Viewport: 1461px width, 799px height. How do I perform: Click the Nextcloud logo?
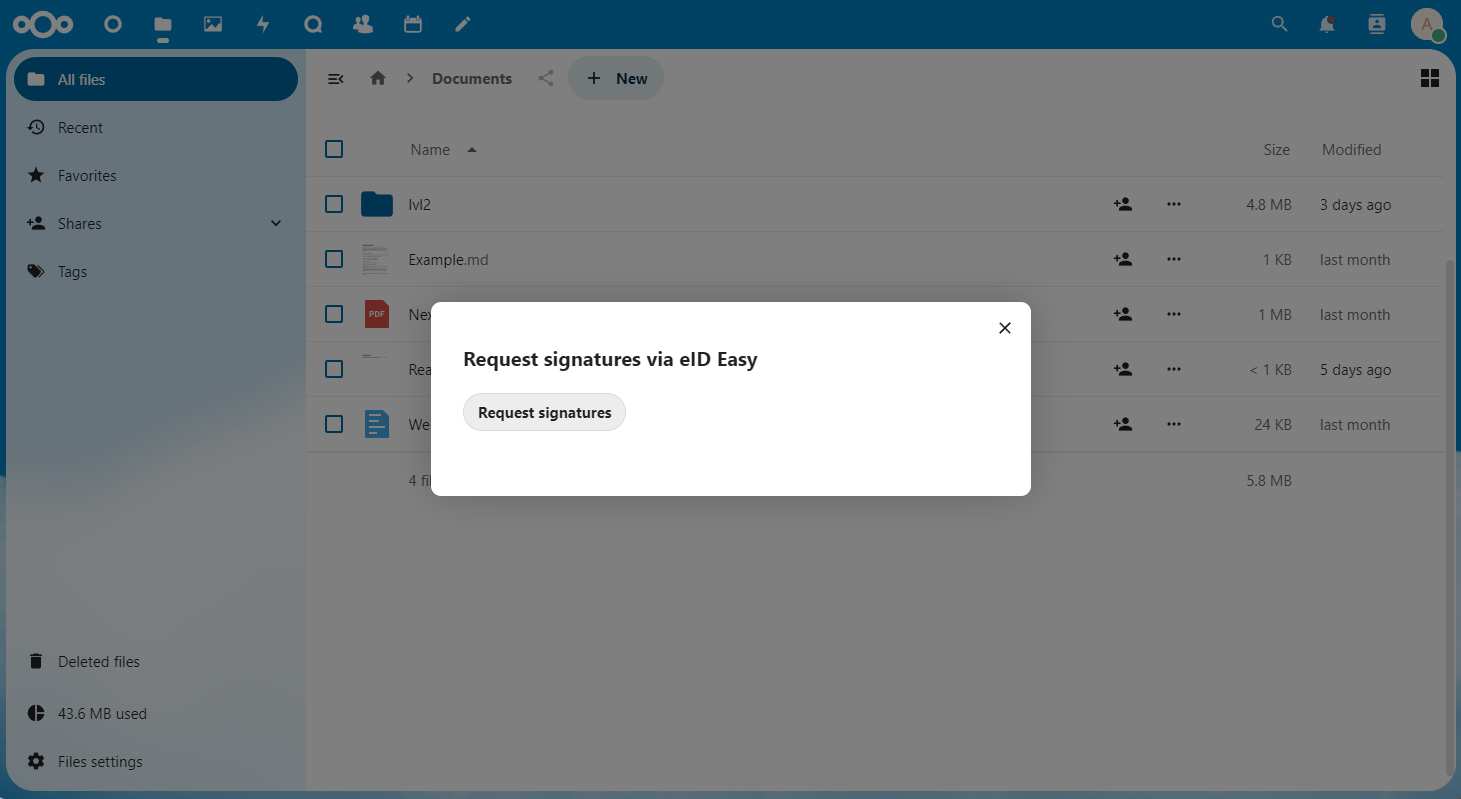point(43,24)
